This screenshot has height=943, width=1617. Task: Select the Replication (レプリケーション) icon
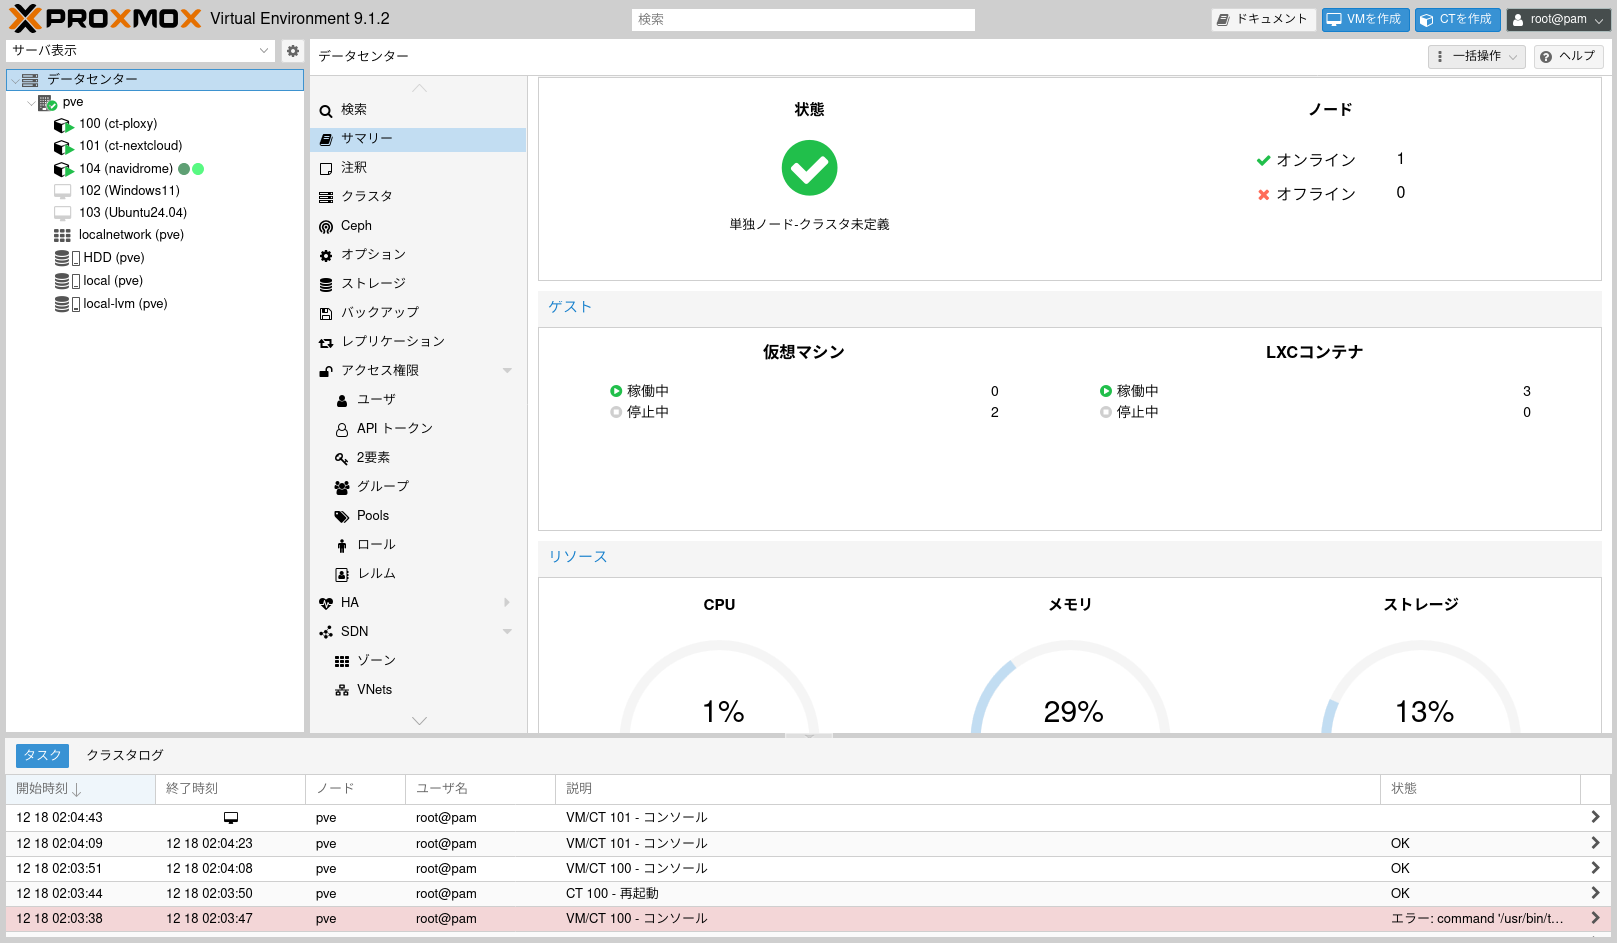click(x=327, y=341)
